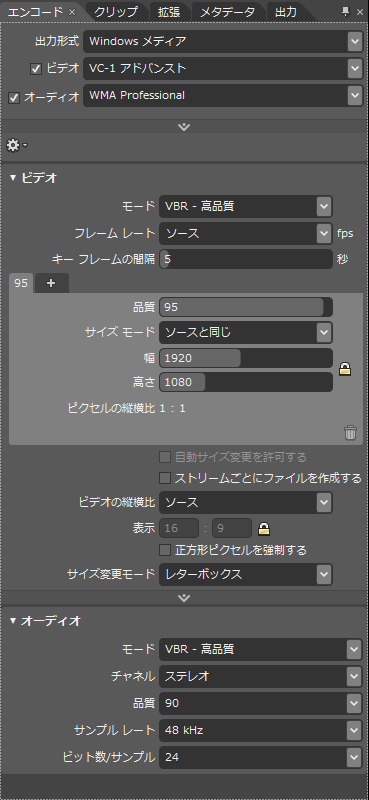Open the WMA Professional audio codec dropdown
The image size is (369, 800).
223,95
